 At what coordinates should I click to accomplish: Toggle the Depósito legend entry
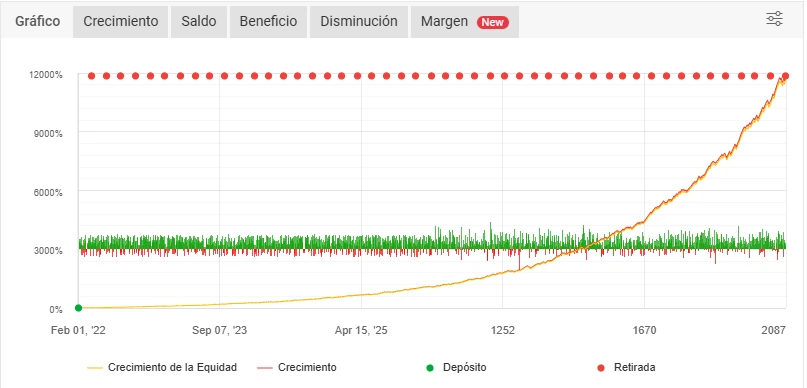point(456,367)
